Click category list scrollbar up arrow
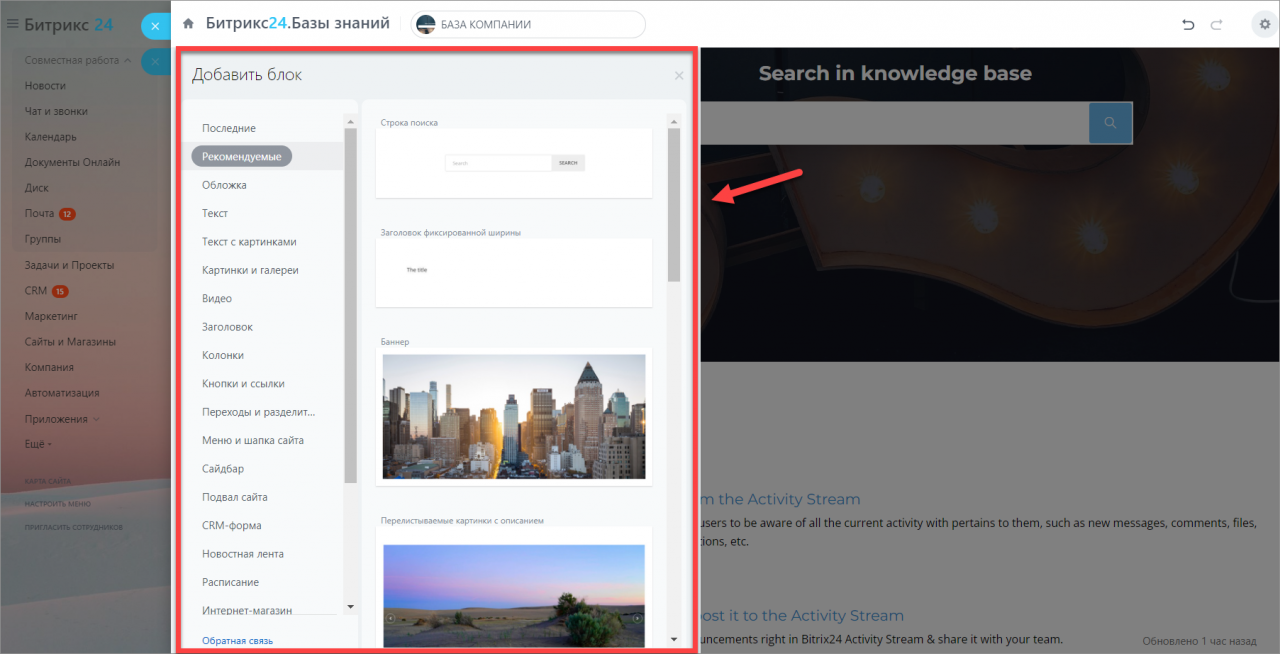The width and height of the screenshot is (1280, 654). point(350,122)
